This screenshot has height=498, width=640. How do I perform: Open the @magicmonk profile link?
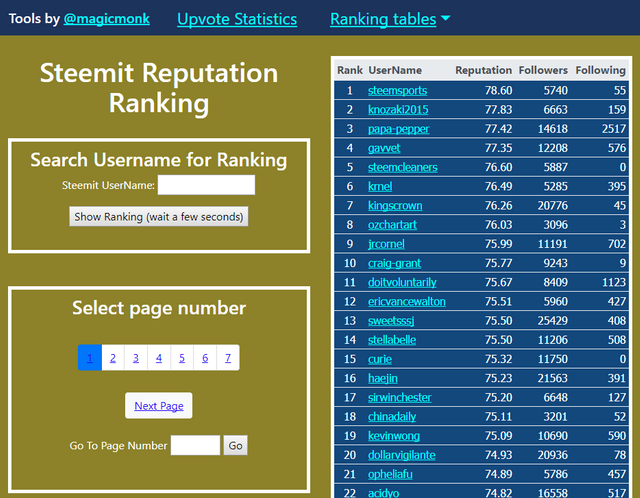107,19
